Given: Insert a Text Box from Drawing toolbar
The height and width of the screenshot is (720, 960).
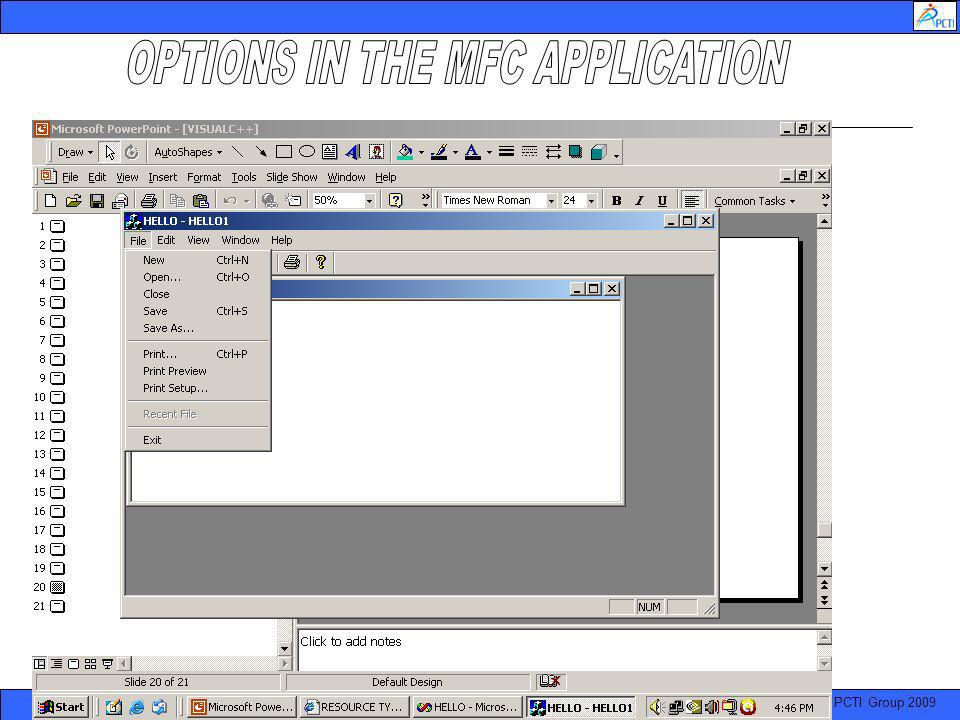Looking at the screenshot, I should [x=329, y=152].
